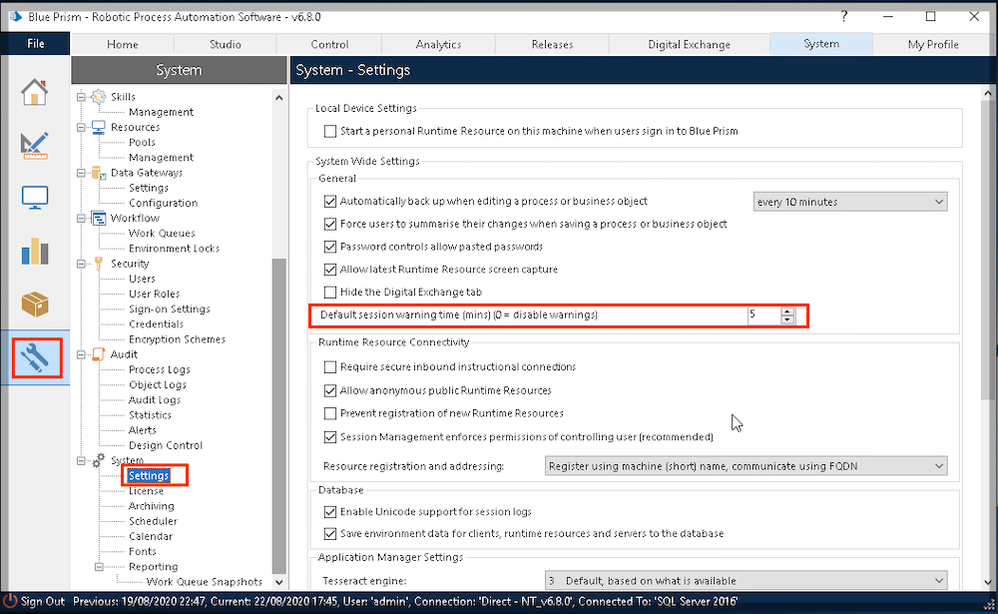Toggle Unicode support for session logs

click(330, 512)
